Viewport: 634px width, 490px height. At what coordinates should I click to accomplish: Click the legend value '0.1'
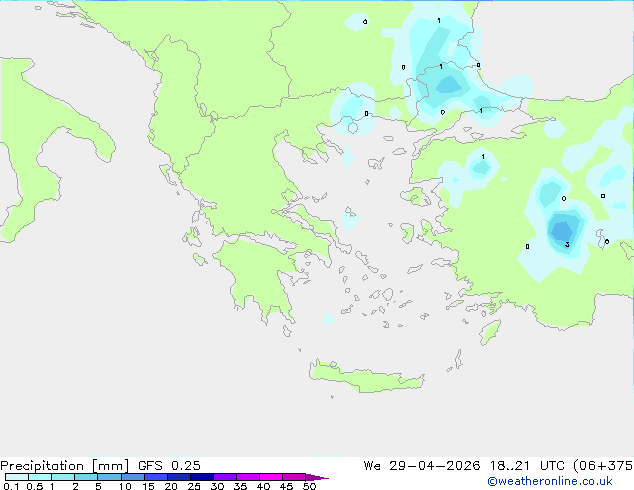click(x=11, y=486)
